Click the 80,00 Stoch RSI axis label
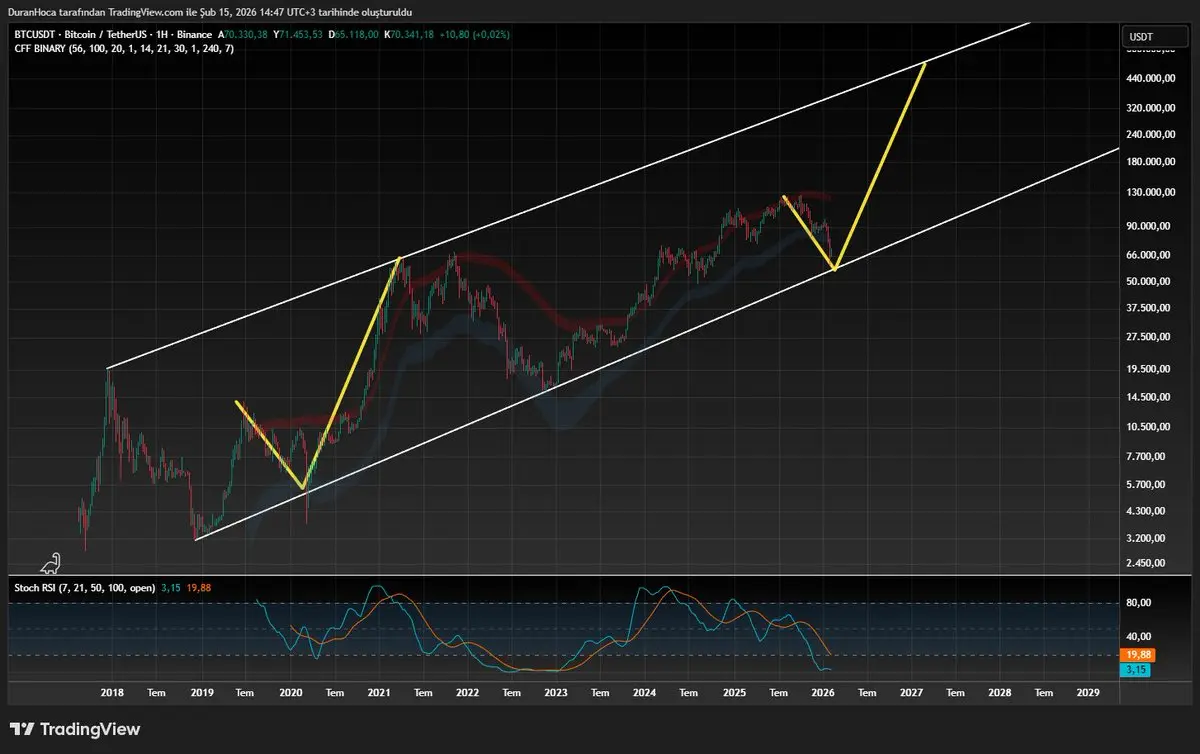This screenshot has height=754, width=1200. click(x=1140, y=603)
